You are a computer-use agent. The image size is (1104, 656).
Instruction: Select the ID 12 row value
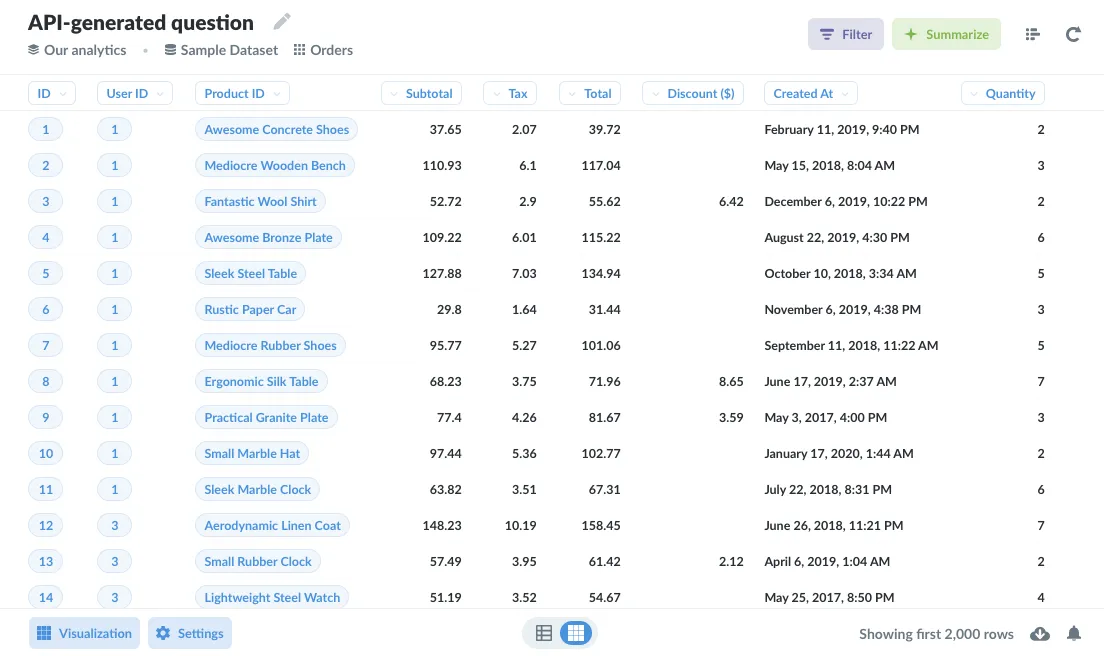[45, 525]
